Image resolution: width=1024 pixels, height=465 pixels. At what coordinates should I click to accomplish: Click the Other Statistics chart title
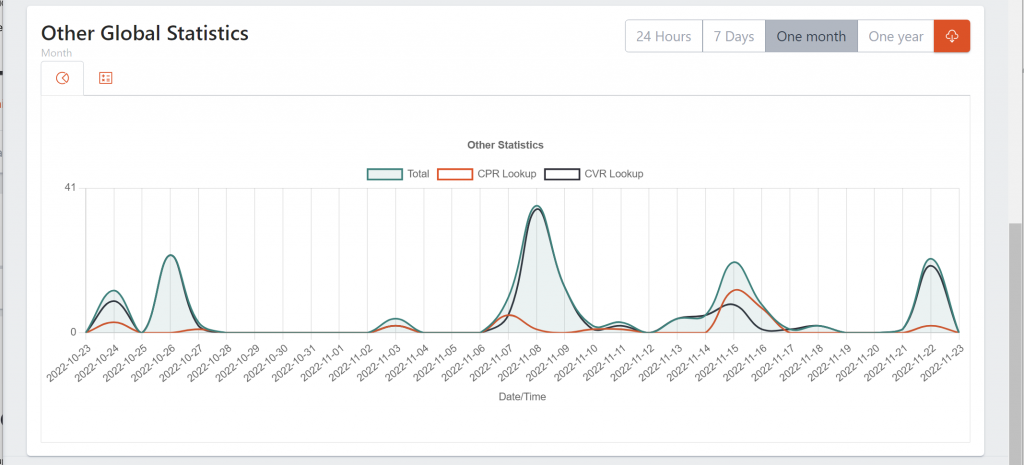pyautogui.click(x=505, y=145)
